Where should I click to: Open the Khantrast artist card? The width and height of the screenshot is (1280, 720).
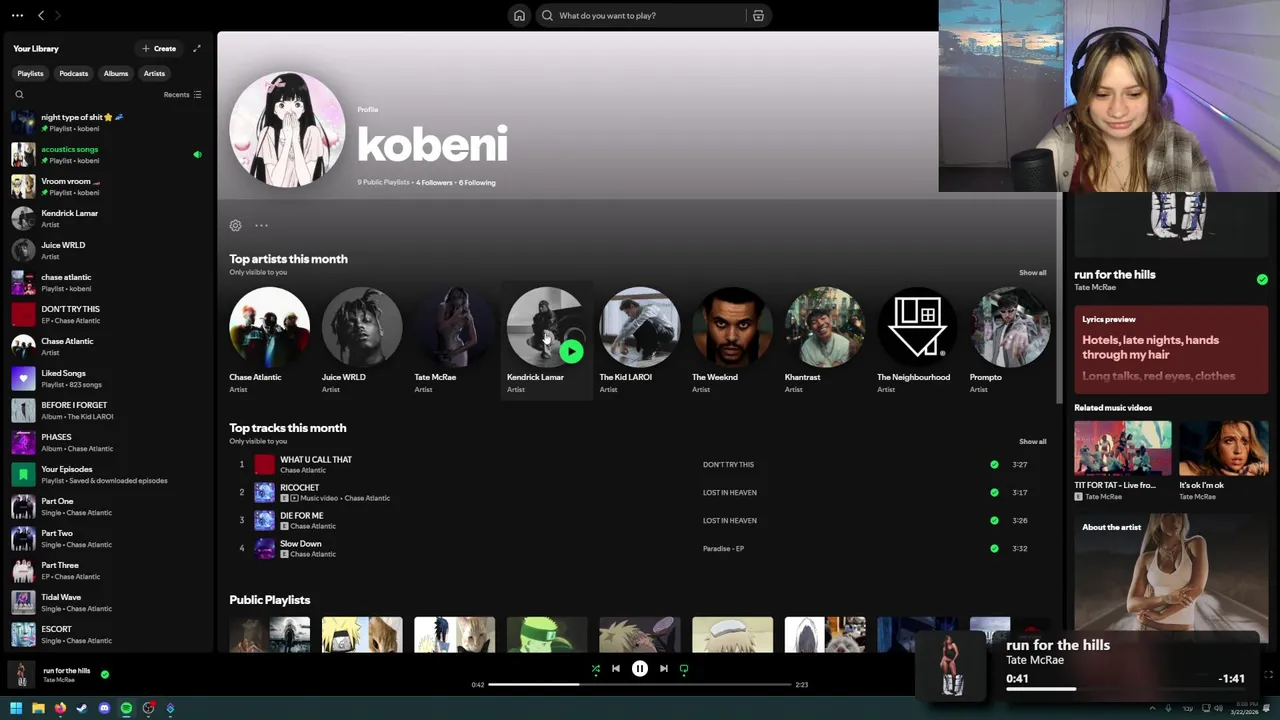pyautogui.click(x=824, y=340)
